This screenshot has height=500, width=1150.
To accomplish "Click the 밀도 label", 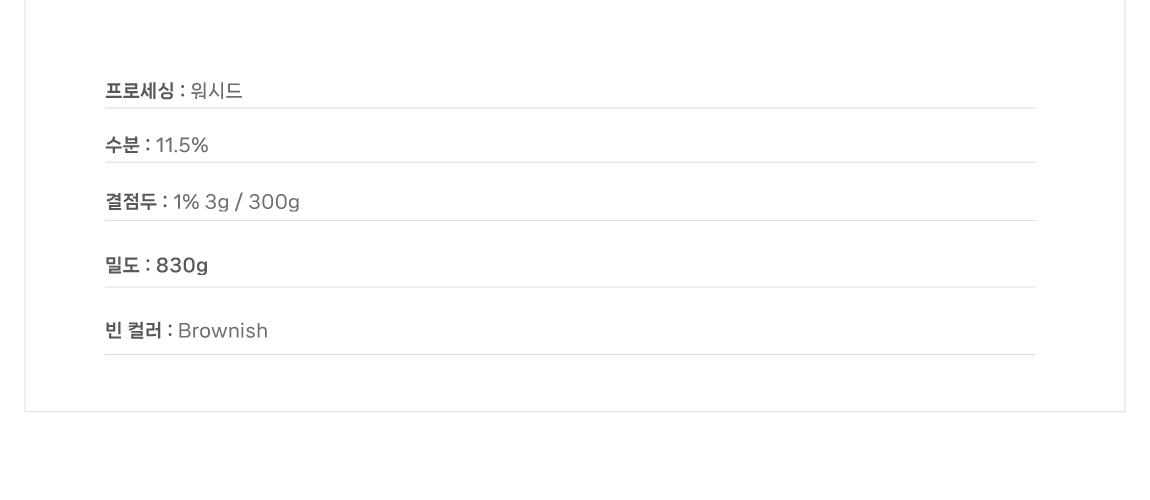I will click(x=122, y=265).
